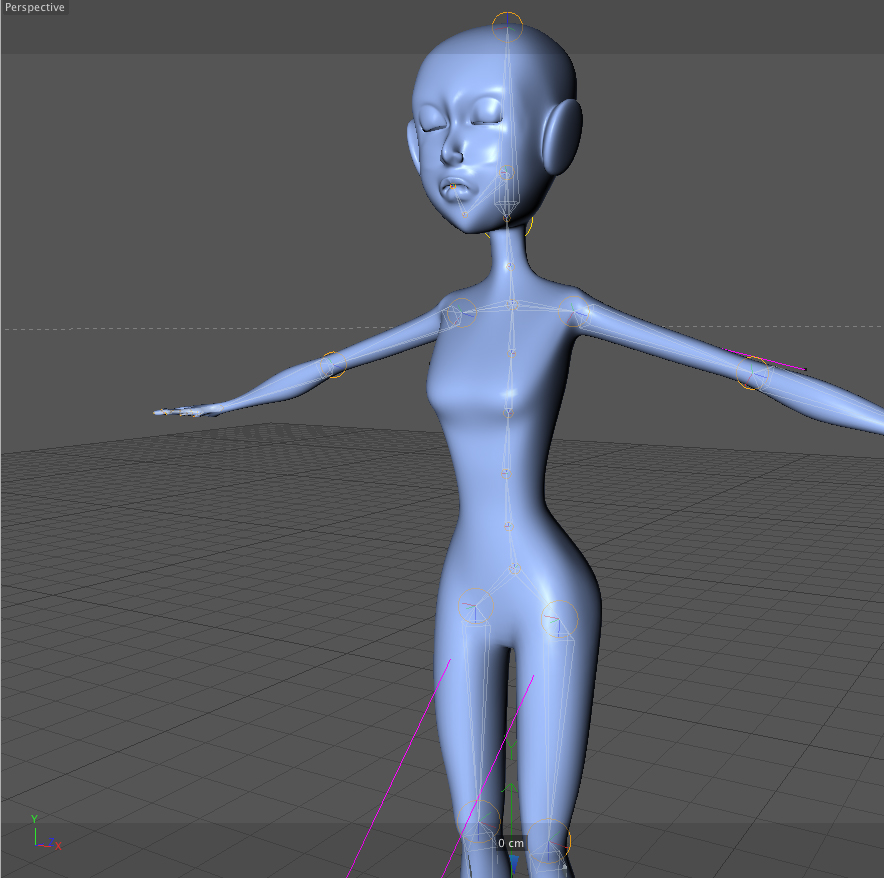884x878 pixels.
Task: Click the 0 cm position readout
Action: click(x=511, y=843)
